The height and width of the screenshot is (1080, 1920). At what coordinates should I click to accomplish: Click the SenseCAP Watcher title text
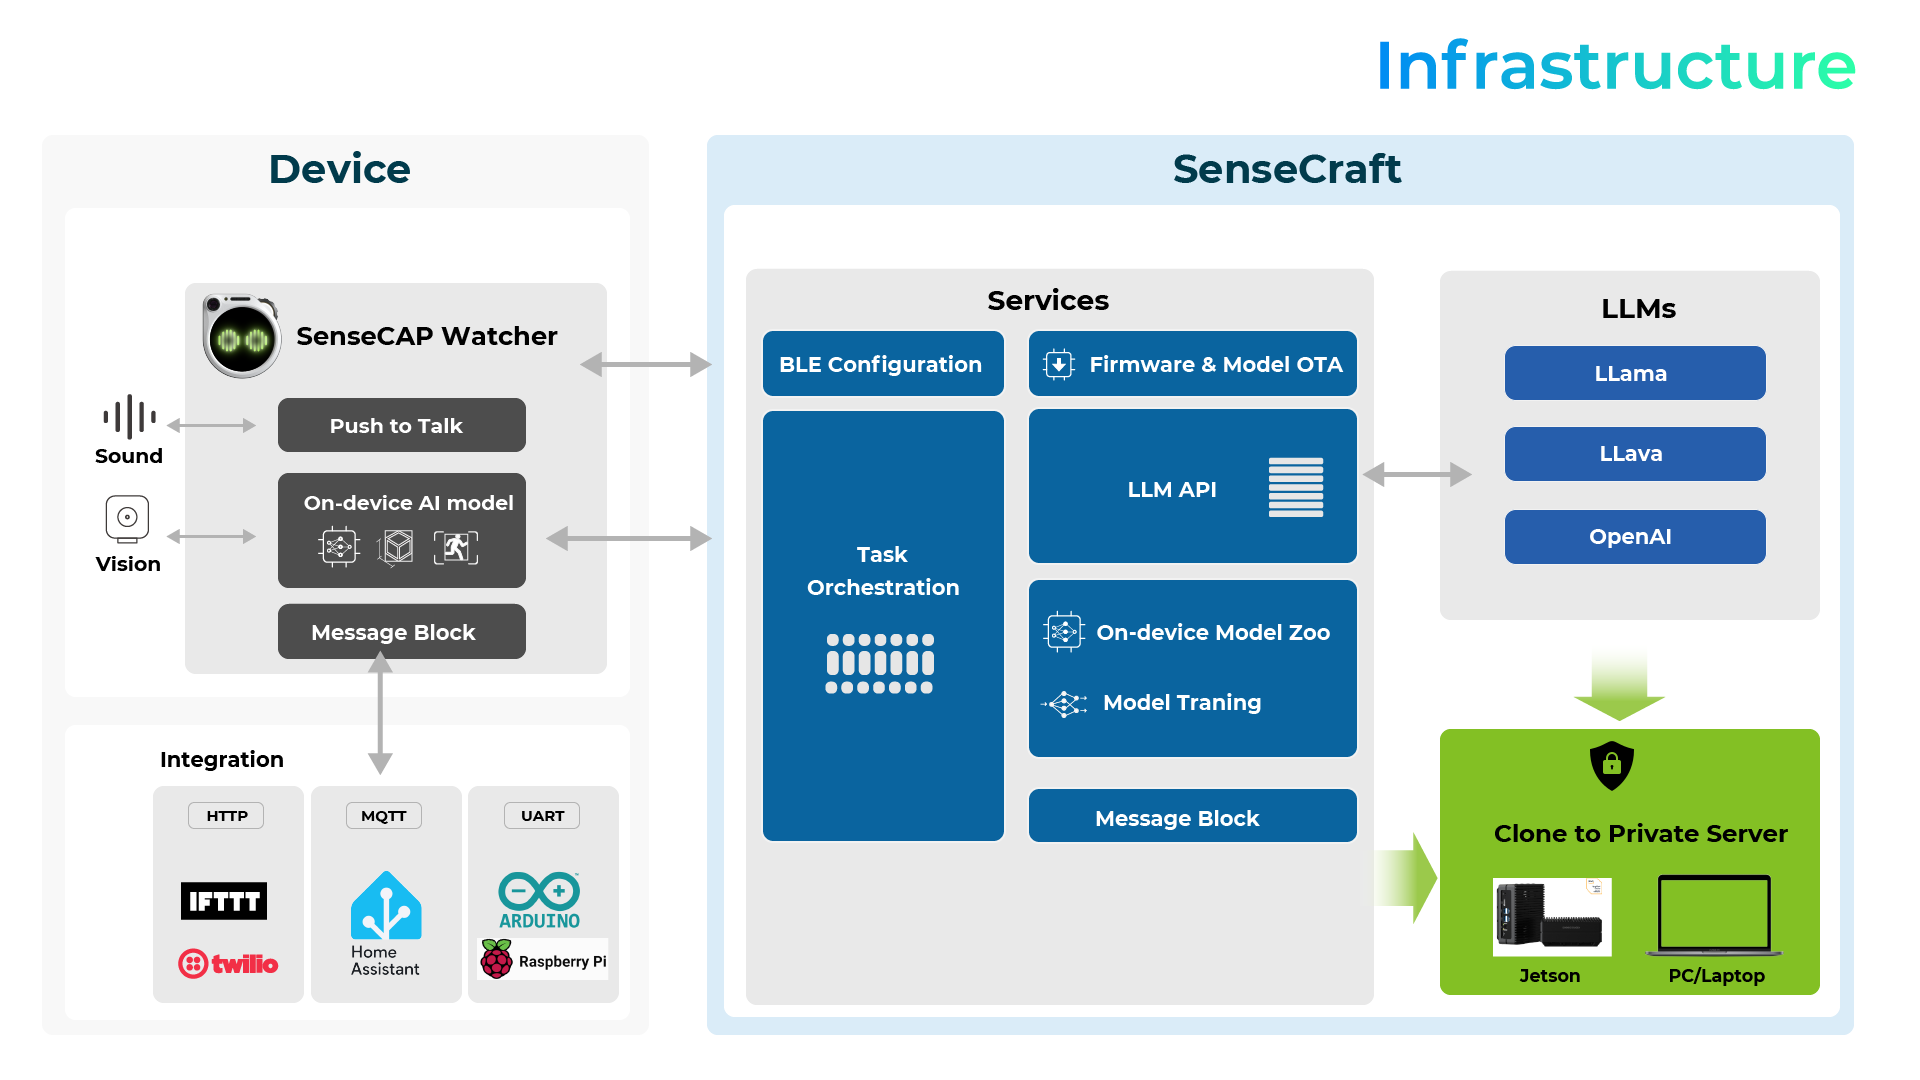click(x=427, y=336)
